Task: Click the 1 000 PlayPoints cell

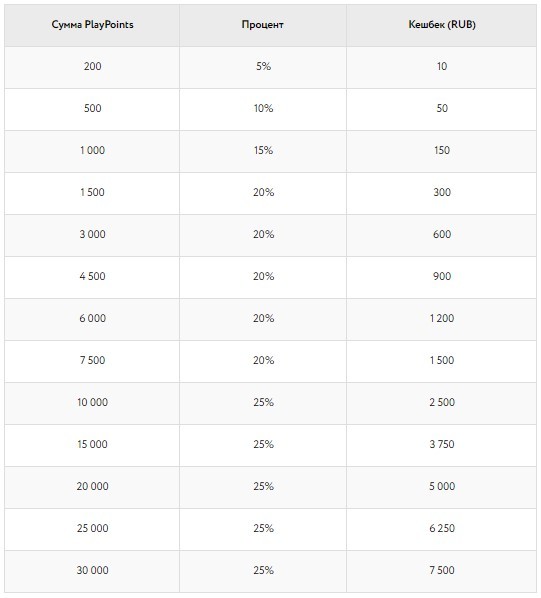Action: click(92, 150)
